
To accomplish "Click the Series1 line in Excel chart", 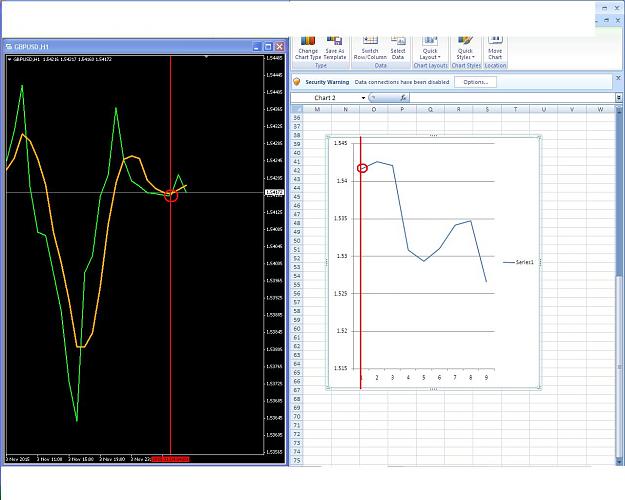I will click(x=401, y=207).
